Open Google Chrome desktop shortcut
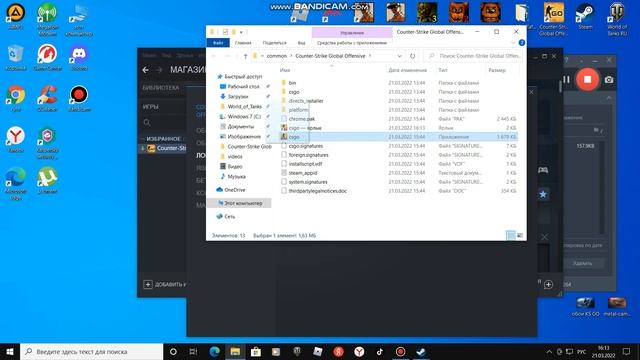This screenshot has width=640, height=360. coord(16,98)
